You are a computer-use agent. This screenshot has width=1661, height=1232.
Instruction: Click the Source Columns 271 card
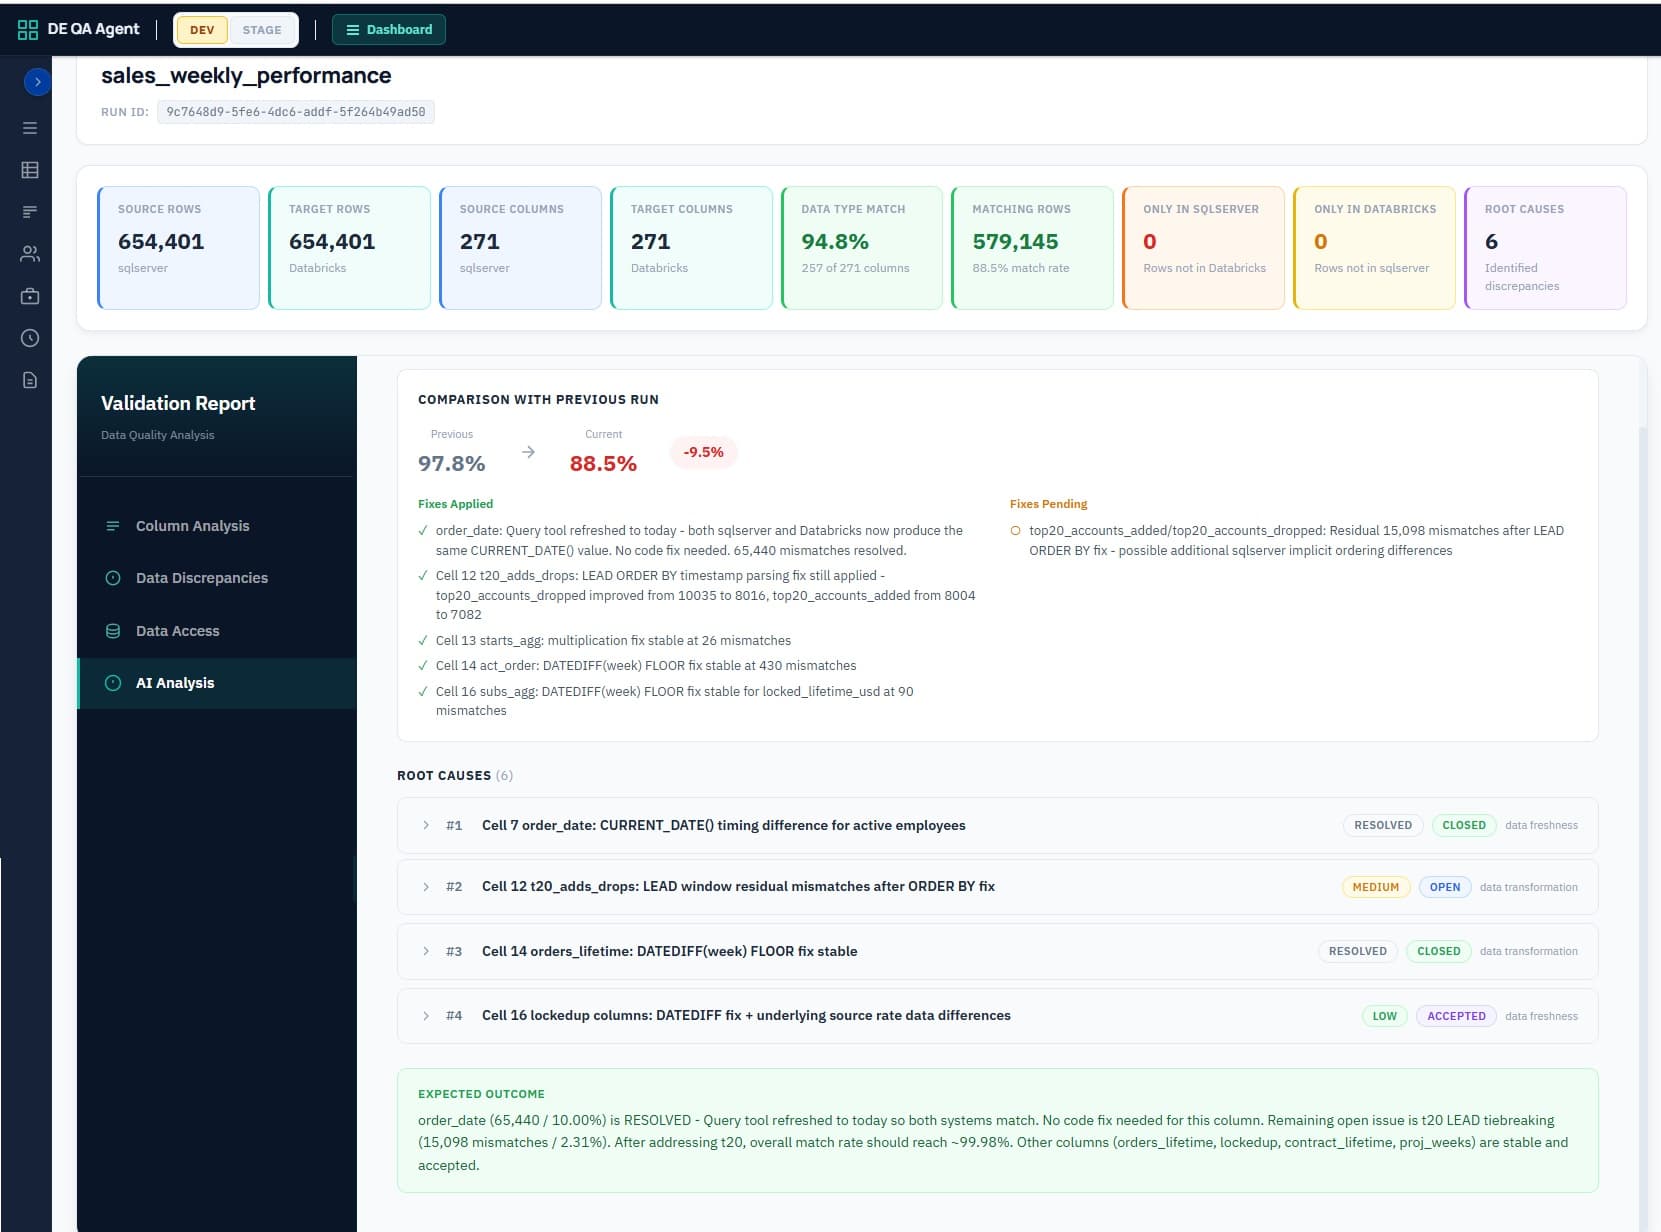[520, 248]
